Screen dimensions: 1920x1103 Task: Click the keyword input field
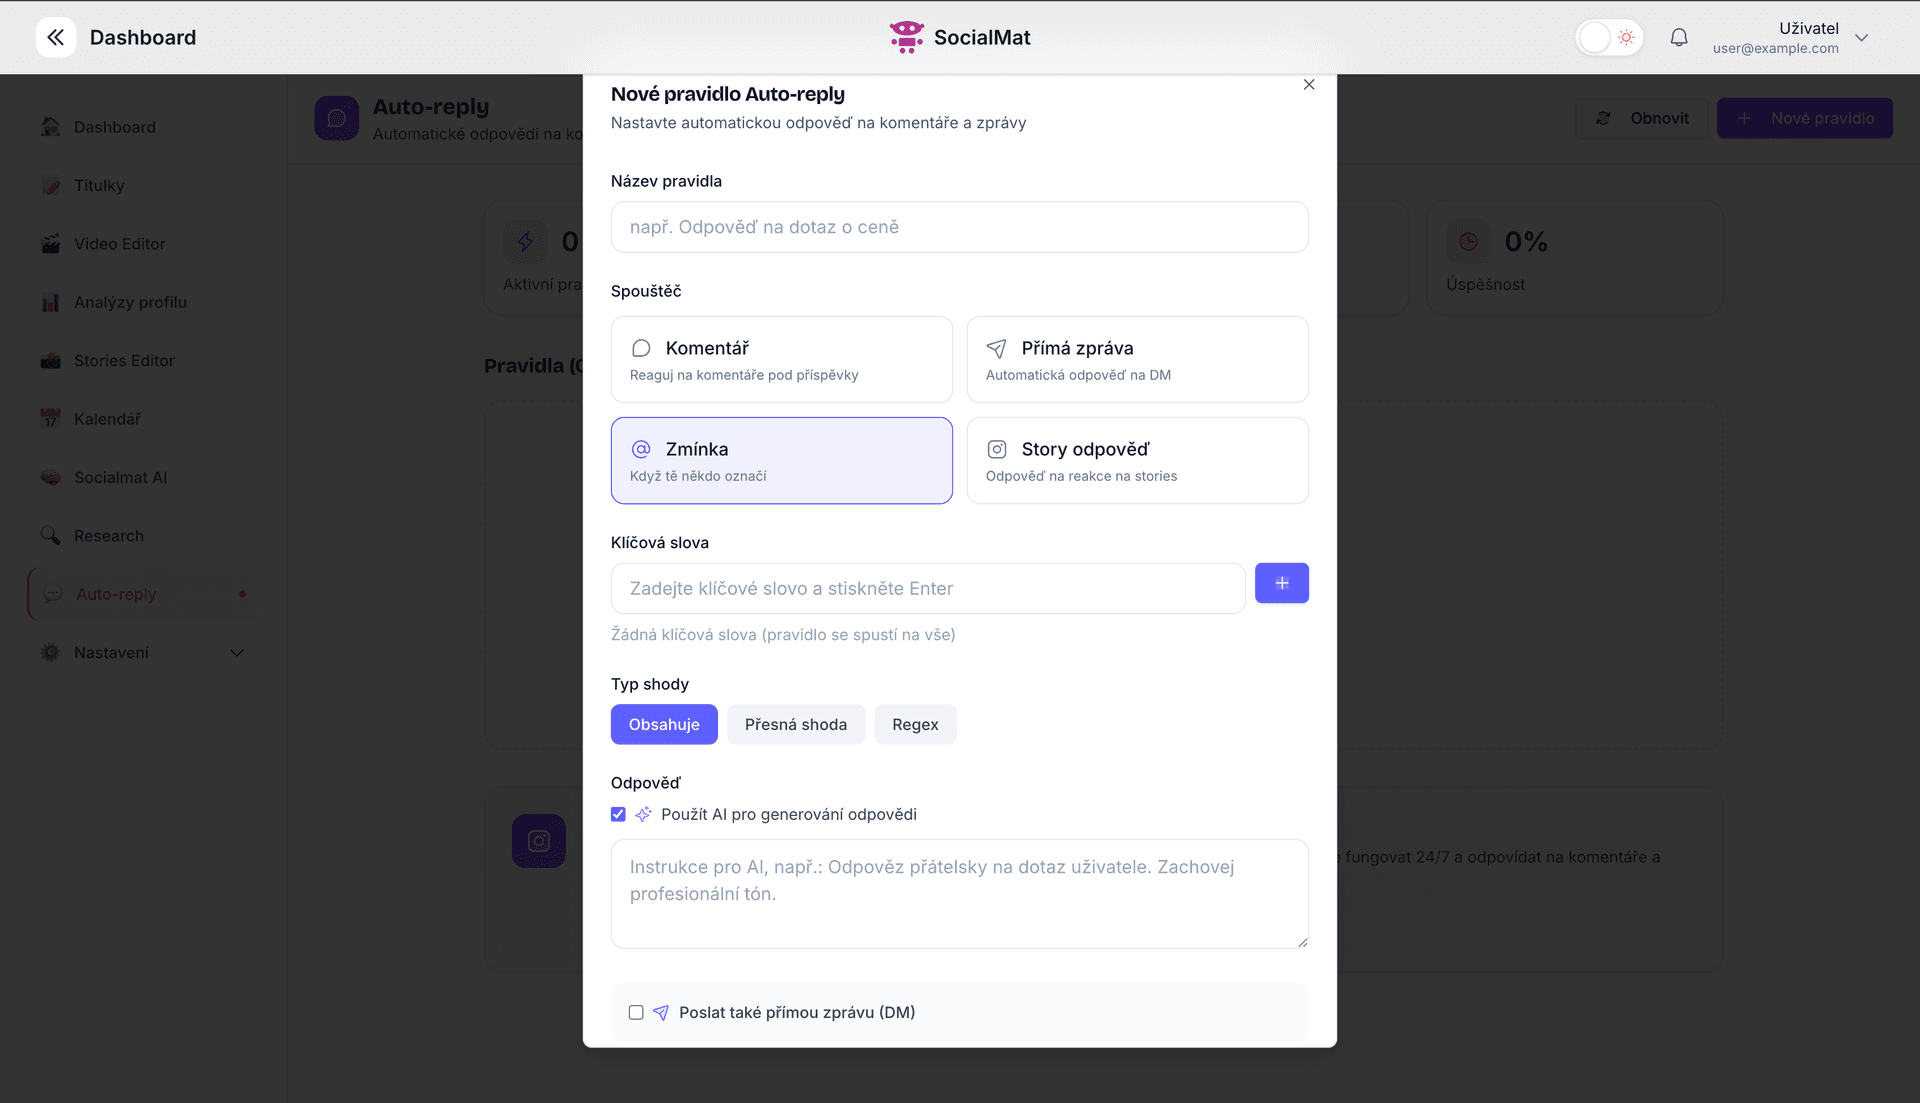tap(927, 589)
